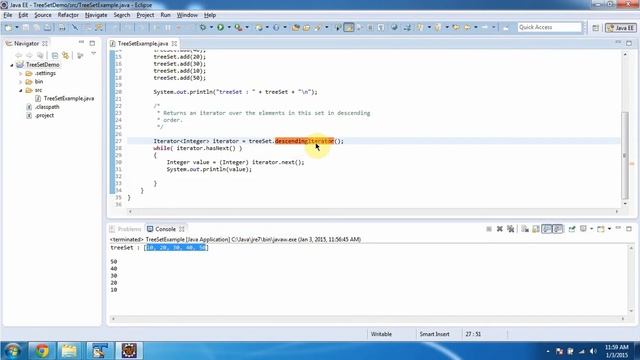Screen dimensions: 640x360
Task: Collapse the TreeSetDemo project node
Action: pyautogui.click(x=12, y=65)
